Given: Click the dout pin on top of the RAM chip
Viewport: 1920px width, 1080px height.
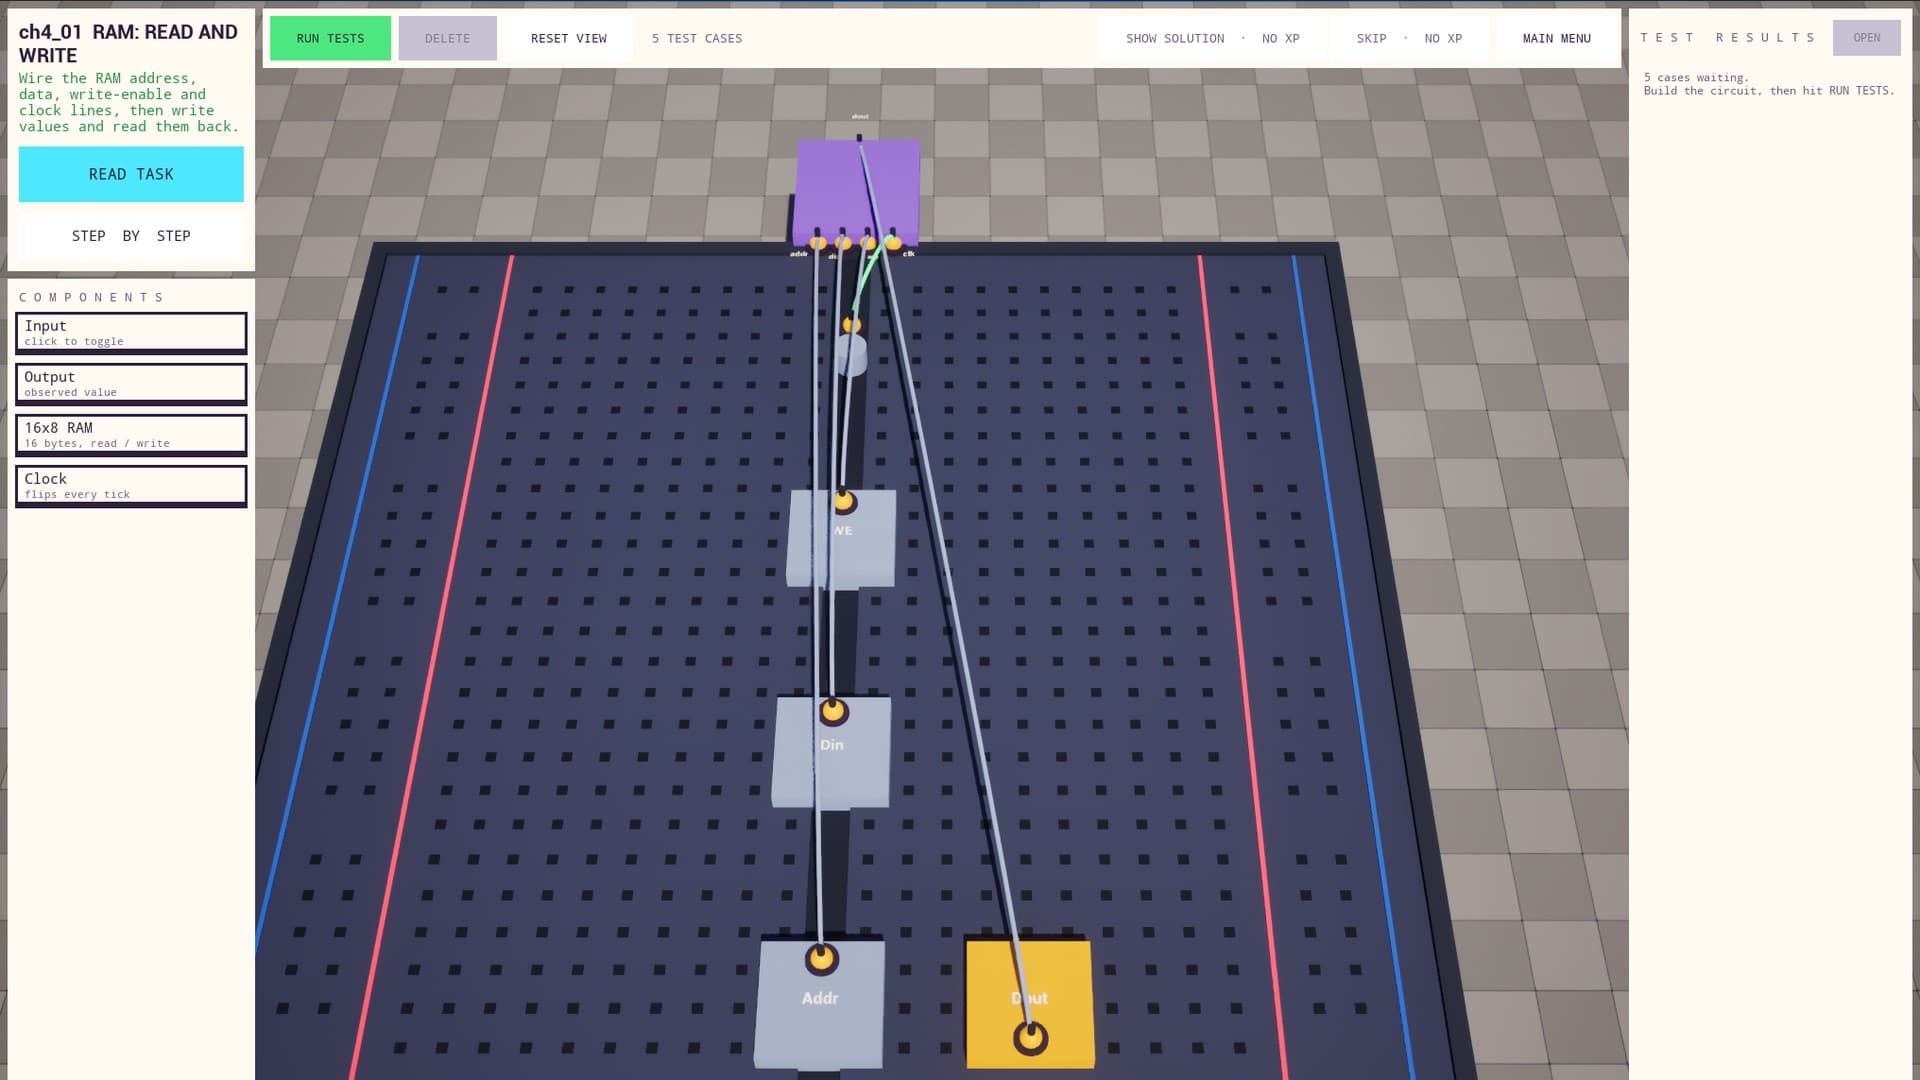Looking at the screenshot, I should (859, 137).
